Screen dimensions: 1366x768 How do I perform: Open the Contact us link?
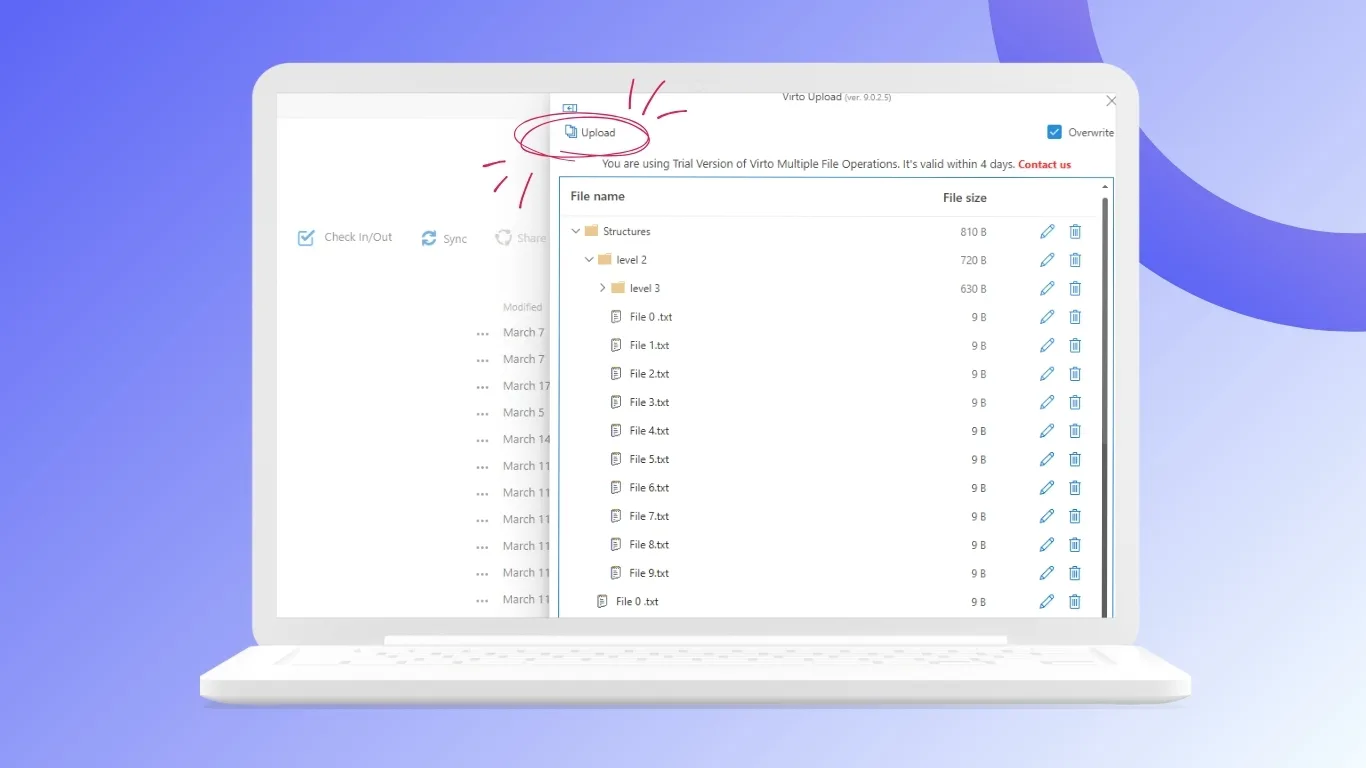(x=1044, y=164)
